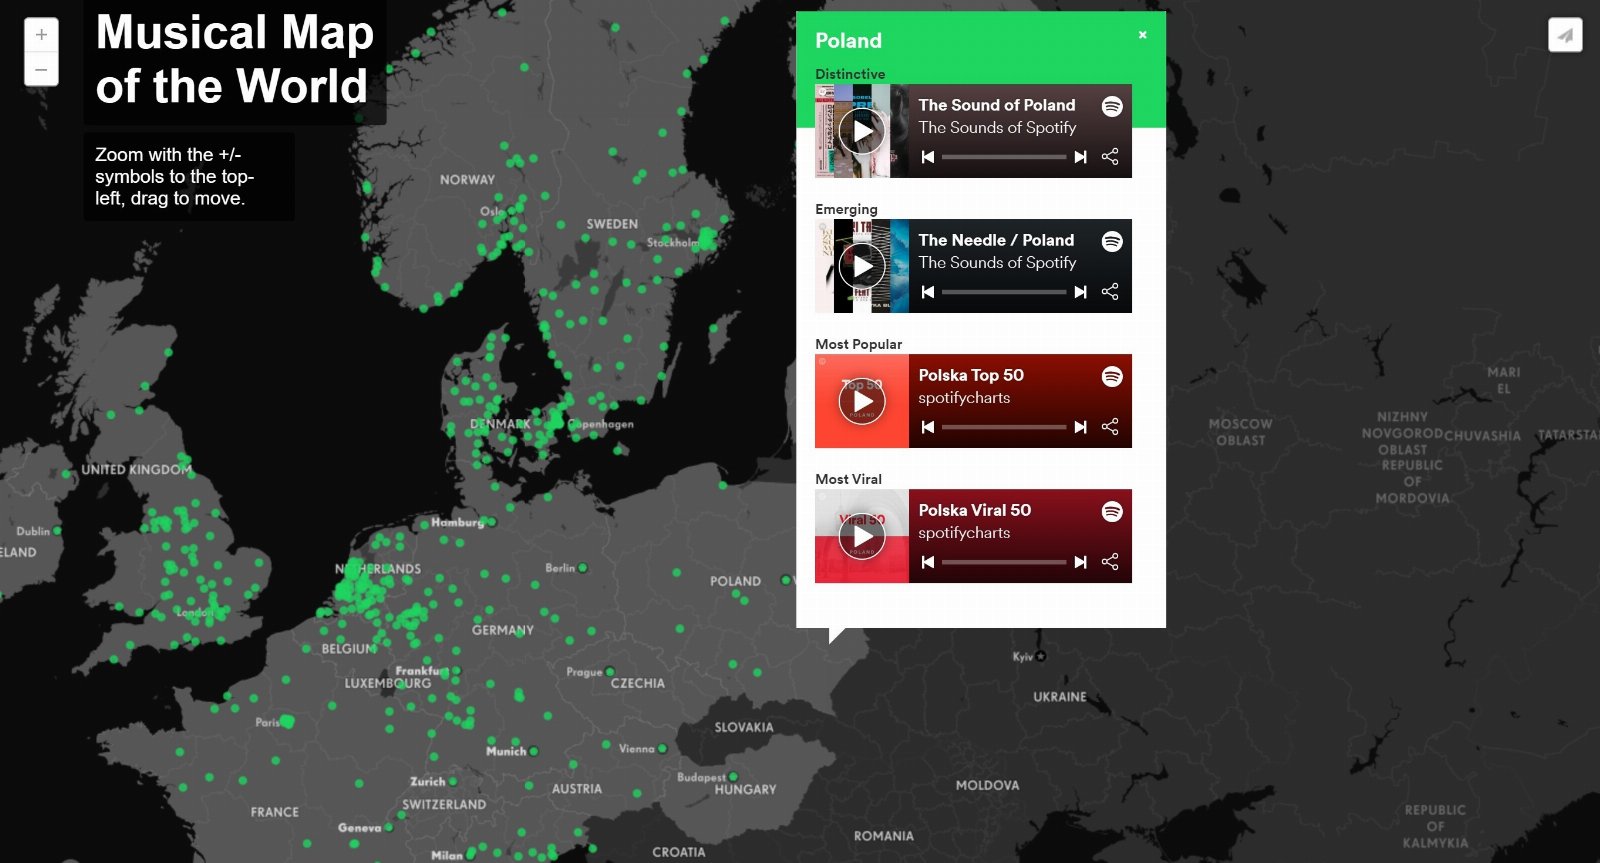The width and height of the screenshot is (1600, 863).
Task: Play The Needle / Poland playlist
Action: pos(862,266)
